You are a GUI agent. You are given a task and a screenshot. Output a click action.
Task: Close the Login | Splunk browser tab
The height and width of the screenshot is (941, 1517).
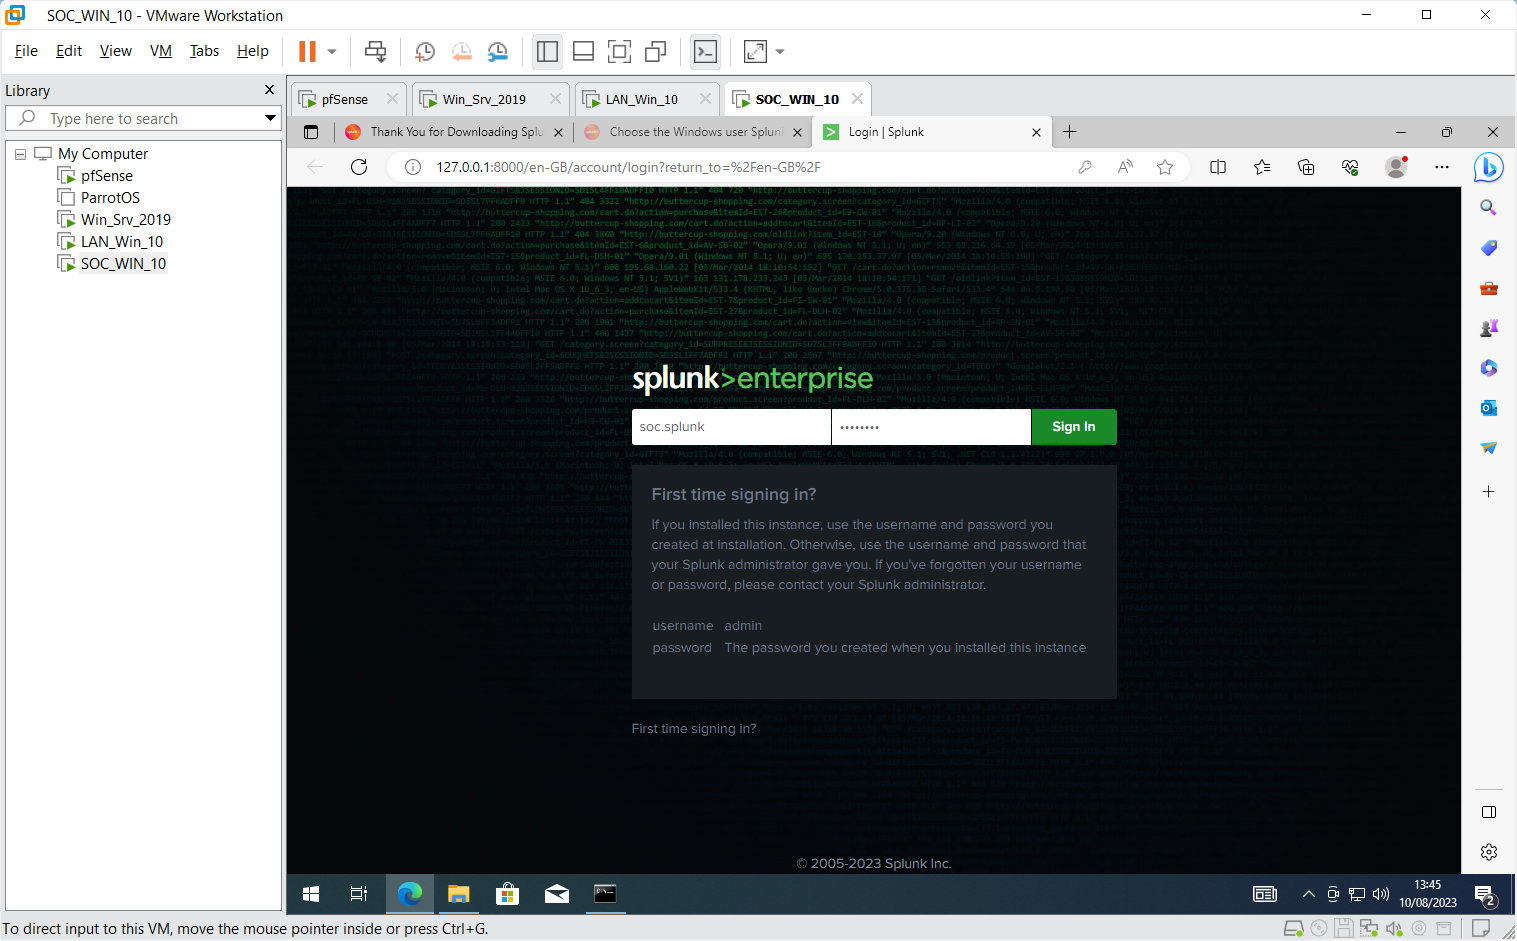(x=1036, y=132)
